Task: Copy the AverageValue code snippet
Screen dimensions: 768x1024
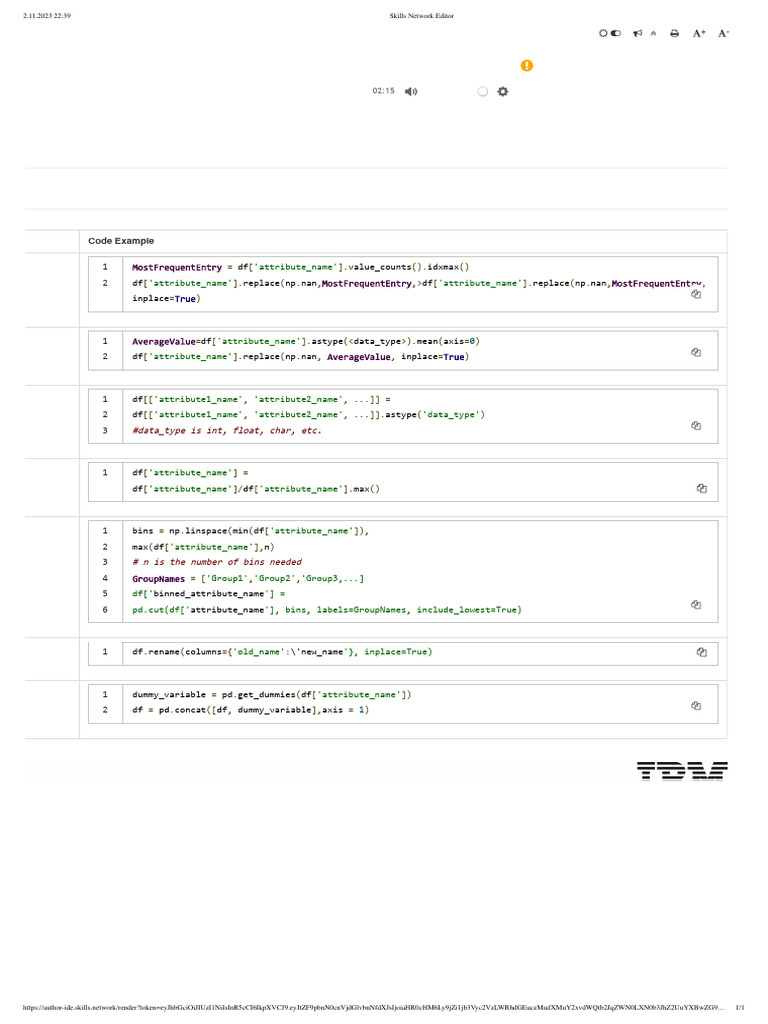Action: coord(696,352)
